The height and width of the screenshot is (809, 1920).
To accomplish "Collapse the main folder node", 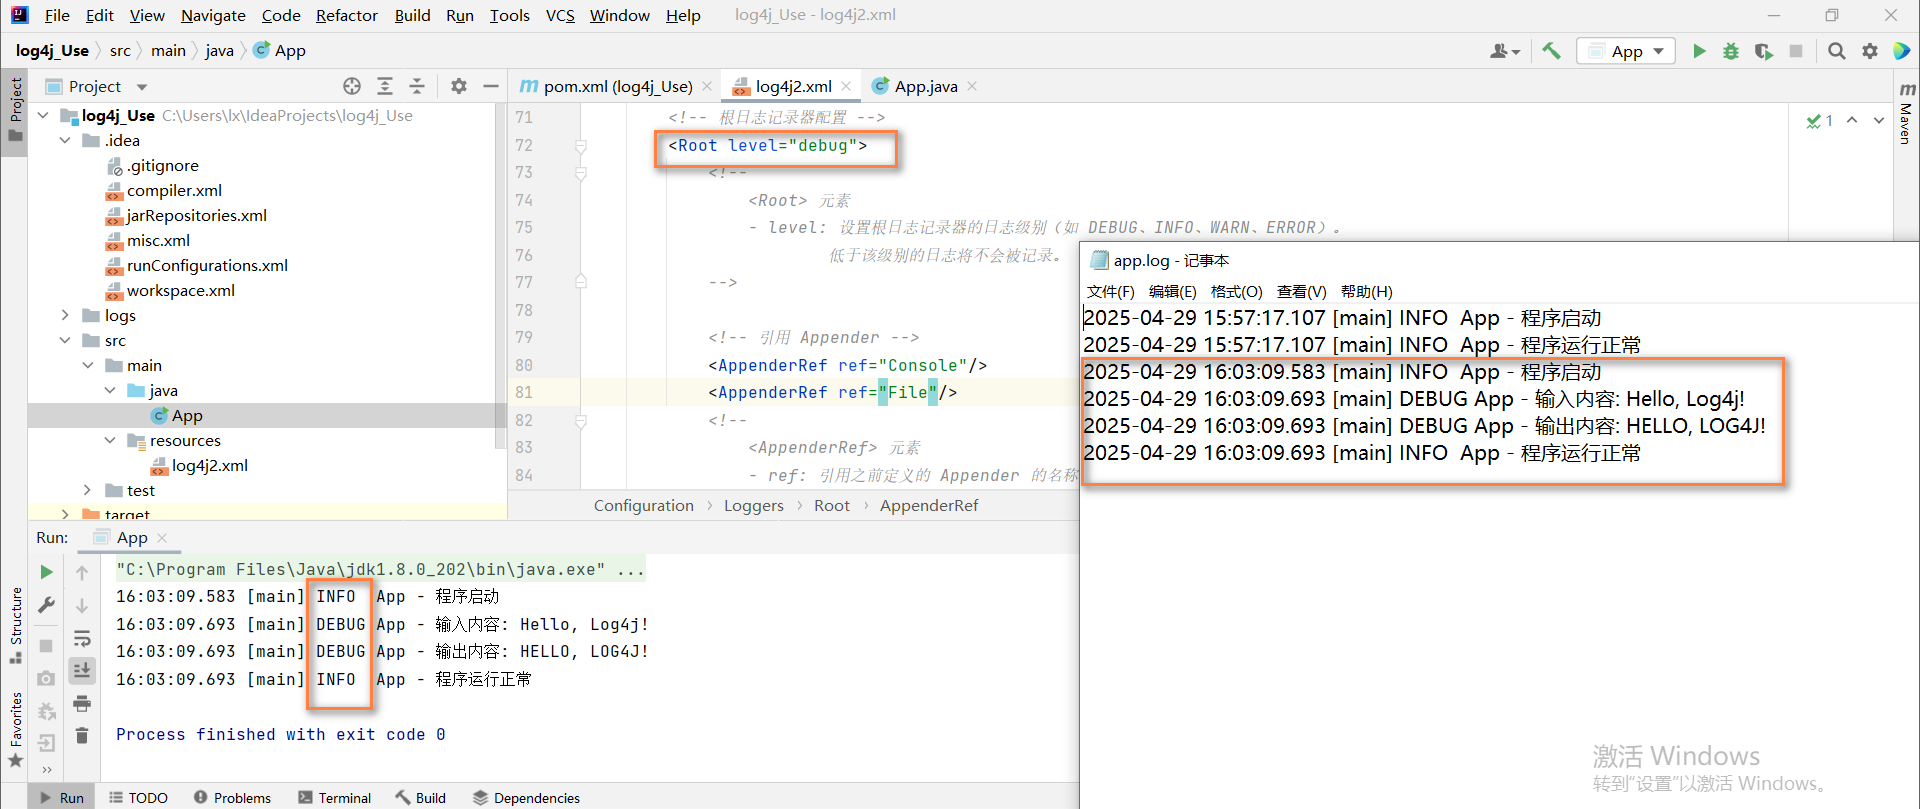I will pyautogui.click(x=88, y=366).
